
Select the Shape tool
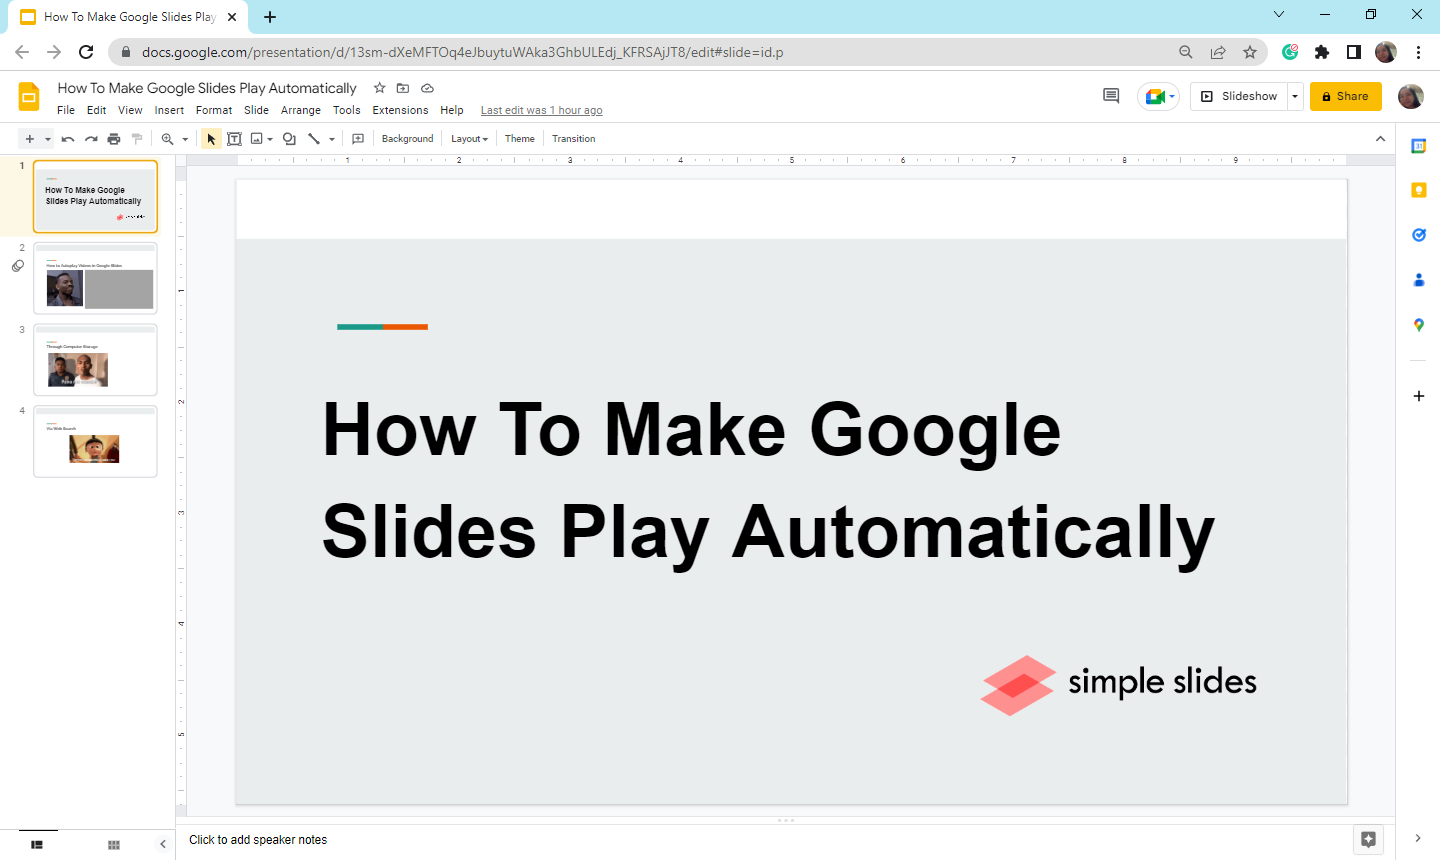[x=288, y=138]
